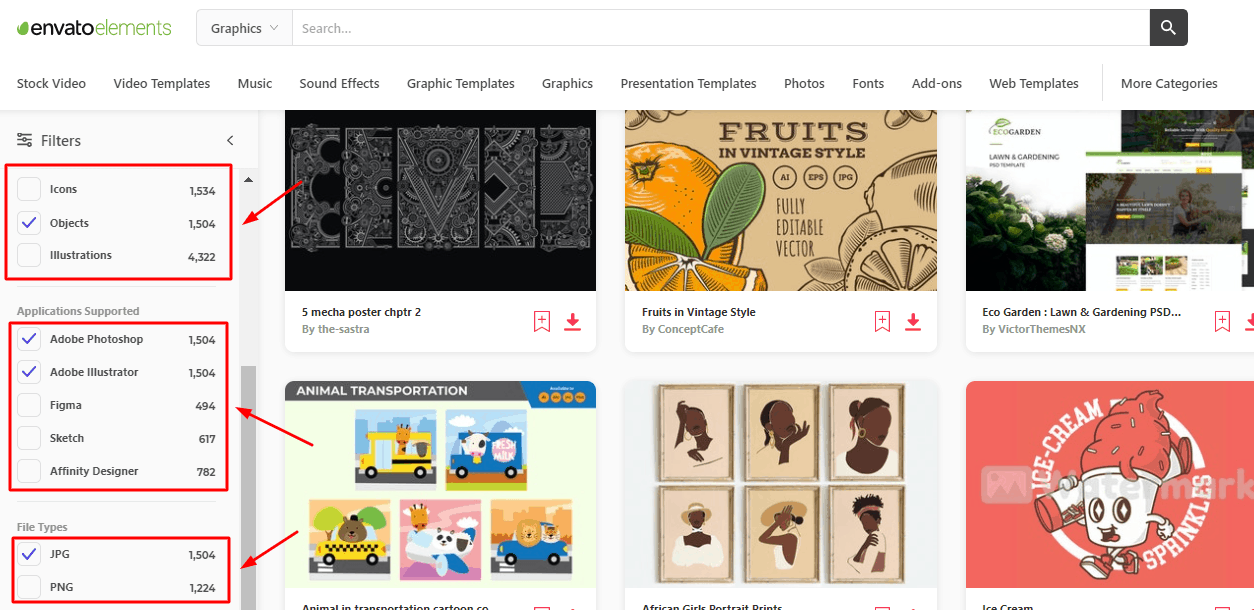Uncheck the Objects filter checkbox

30,223
